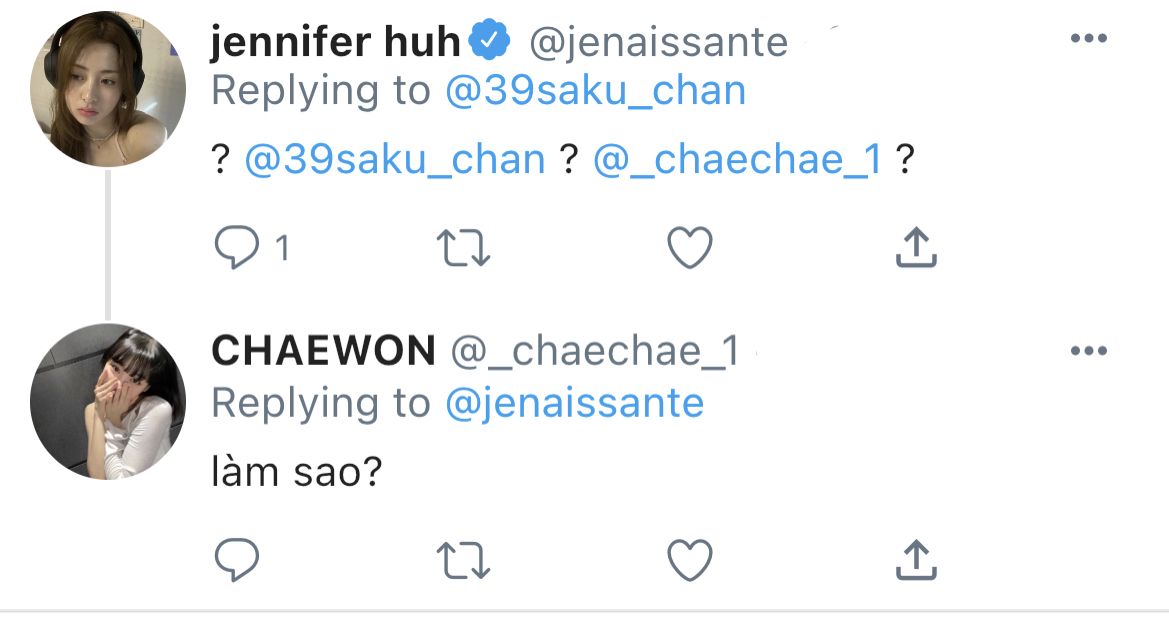Reply to jennifer huh's tweet
Image resolution: width=1169 pixels, height=621 pixels.
click(x=237, y=248)
